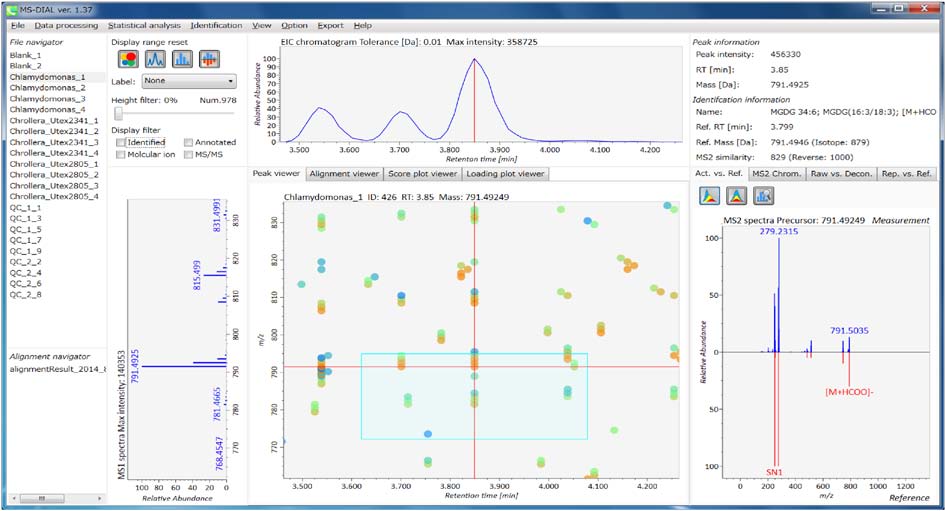Select Blank_1 in File navigator
This screenshot has width=945, height=511.
(x=25, y=55)
